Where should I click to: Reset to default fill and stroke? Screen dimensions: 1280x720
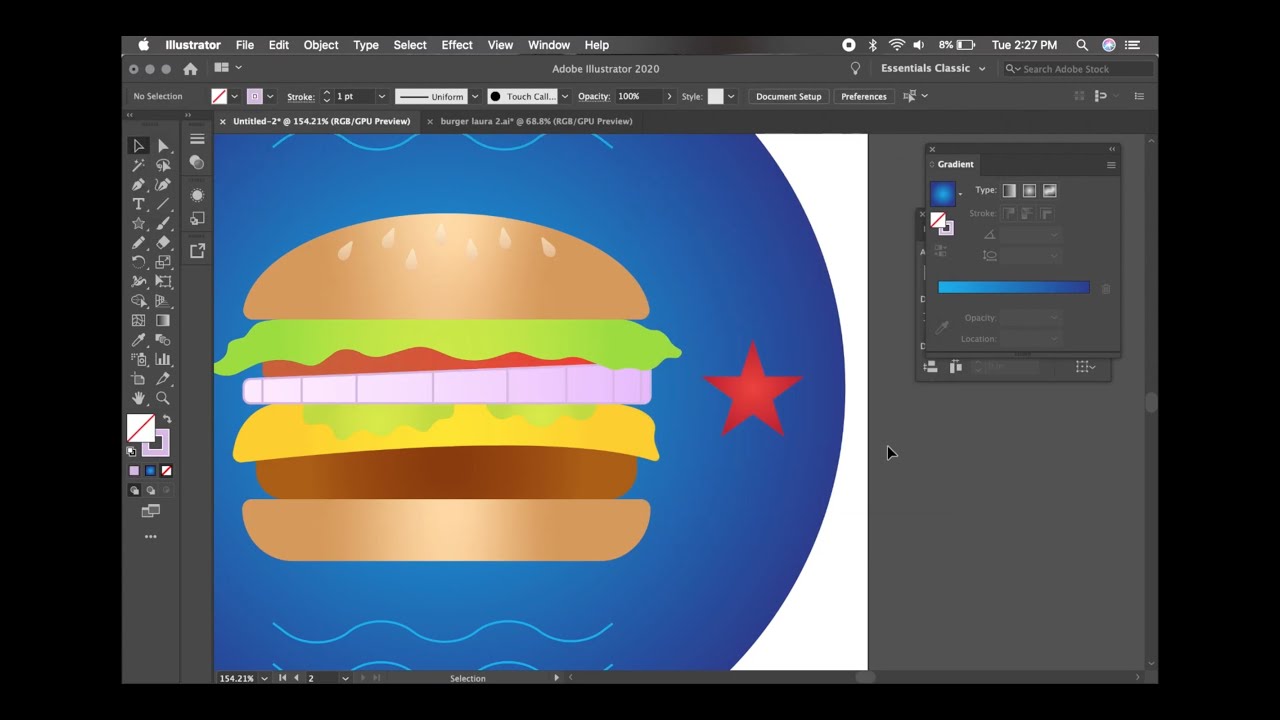(x=131, y=451)
